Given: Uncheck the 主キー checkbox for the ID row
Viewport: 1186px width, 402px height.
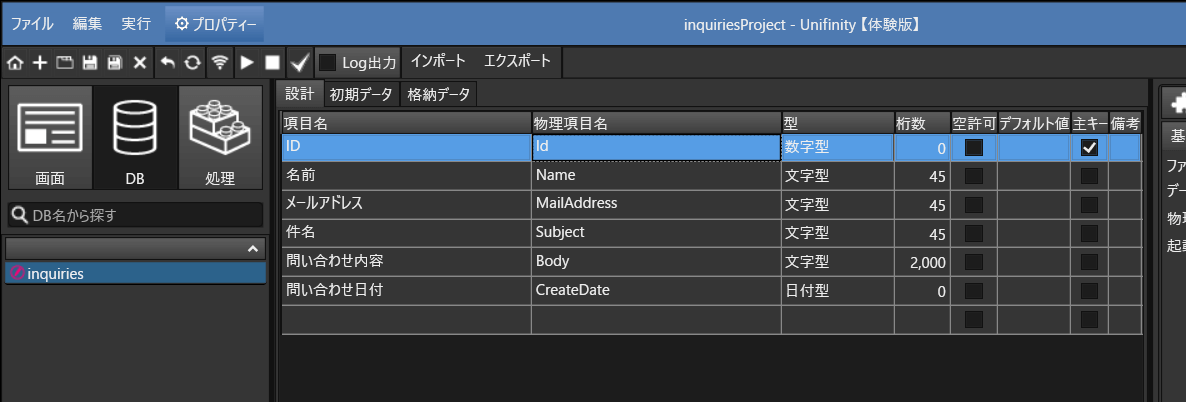Looking at the screenshot, I should pos(1089,147).
